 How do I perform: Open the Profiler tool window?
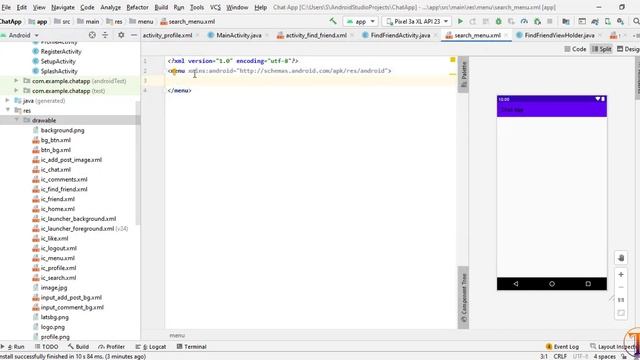pos(111,347)
